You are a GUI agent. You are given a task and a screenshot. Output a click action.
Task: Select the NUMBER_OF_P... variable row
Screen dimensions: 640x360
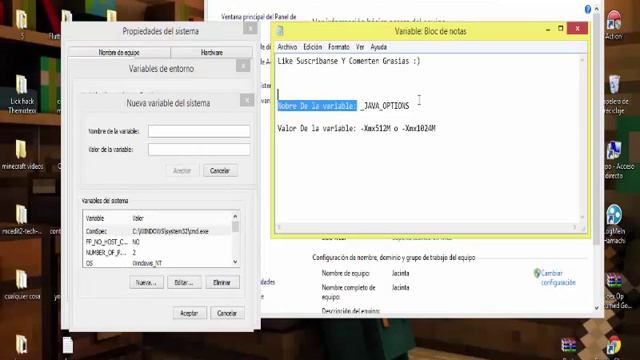157,252
